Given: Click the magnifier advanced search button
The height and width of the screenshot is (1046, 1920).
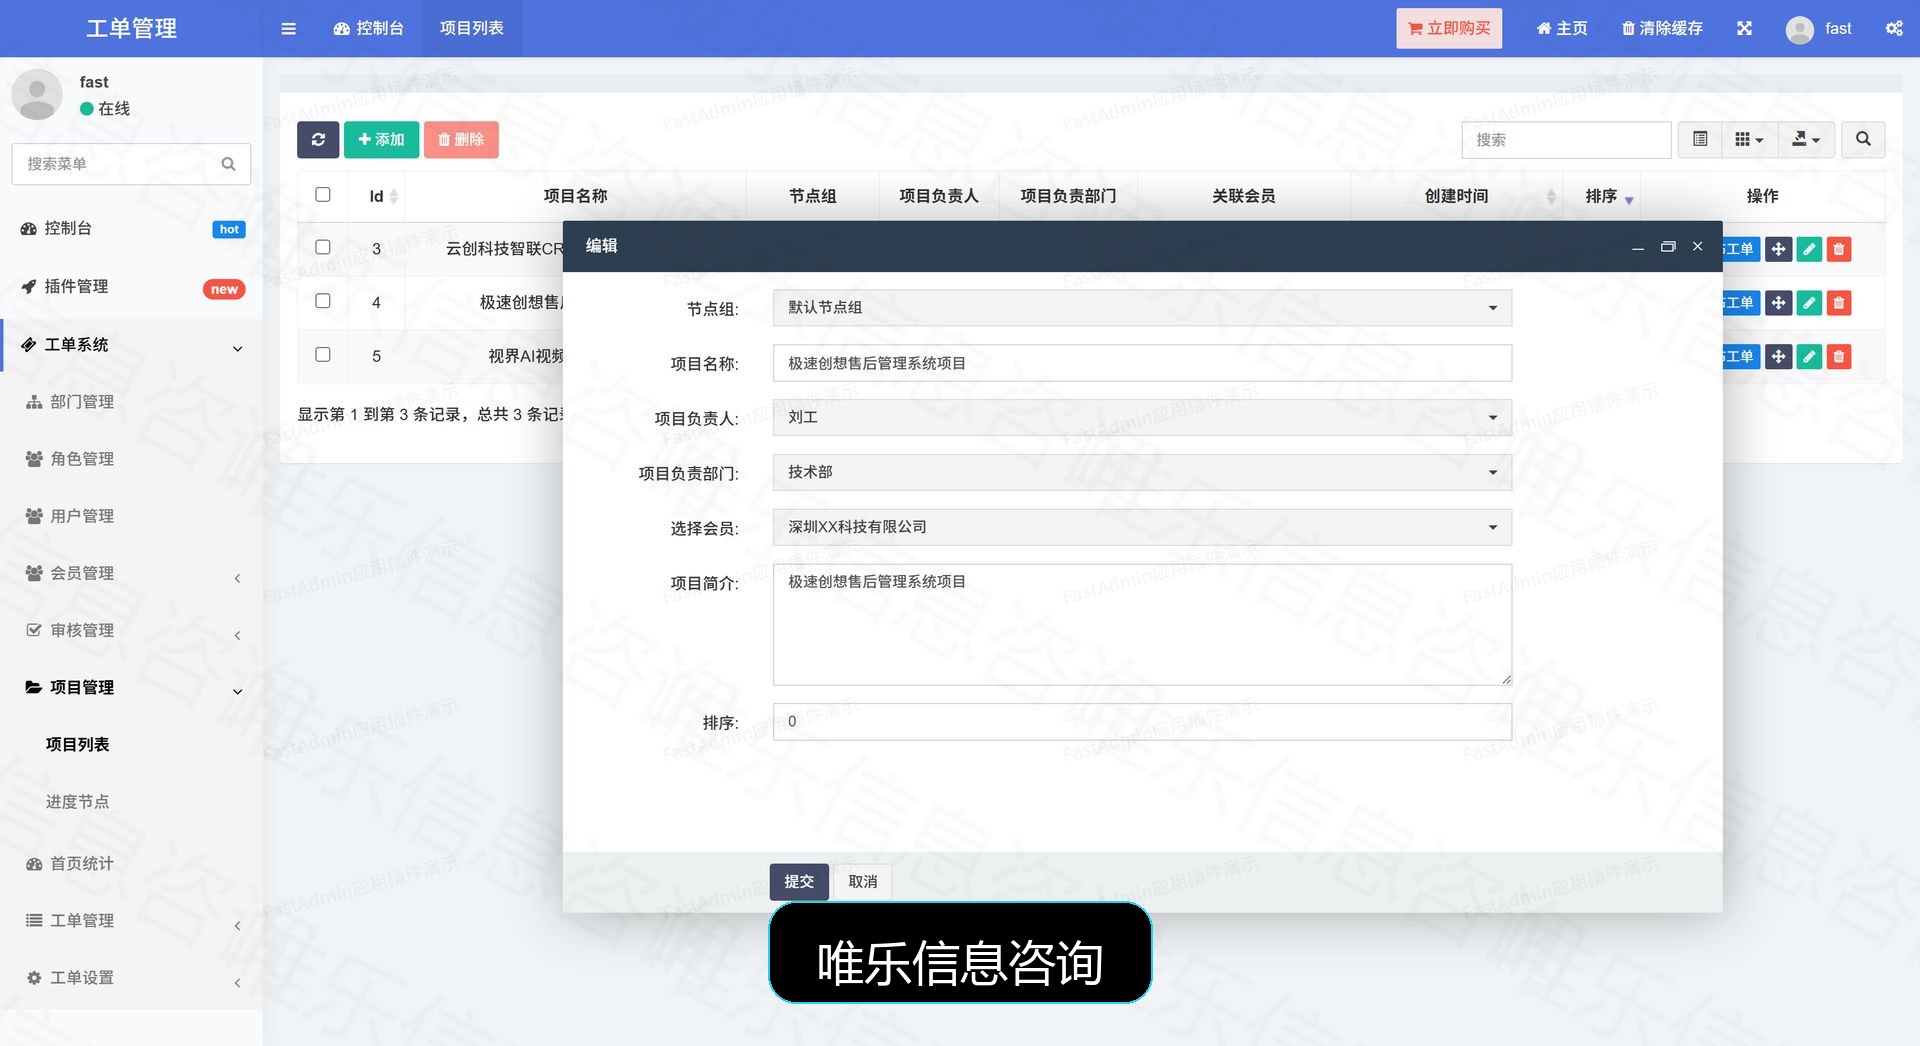Looking at the screenshot, I should pos(1863,140).
